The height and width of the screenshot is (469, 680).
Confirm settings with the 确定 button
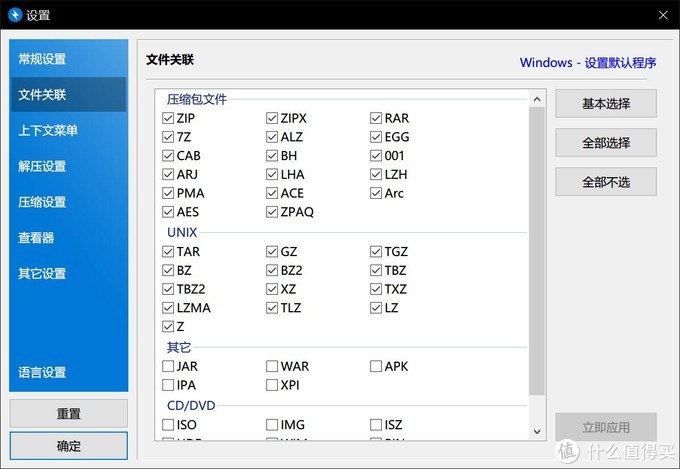click(69, 446)
